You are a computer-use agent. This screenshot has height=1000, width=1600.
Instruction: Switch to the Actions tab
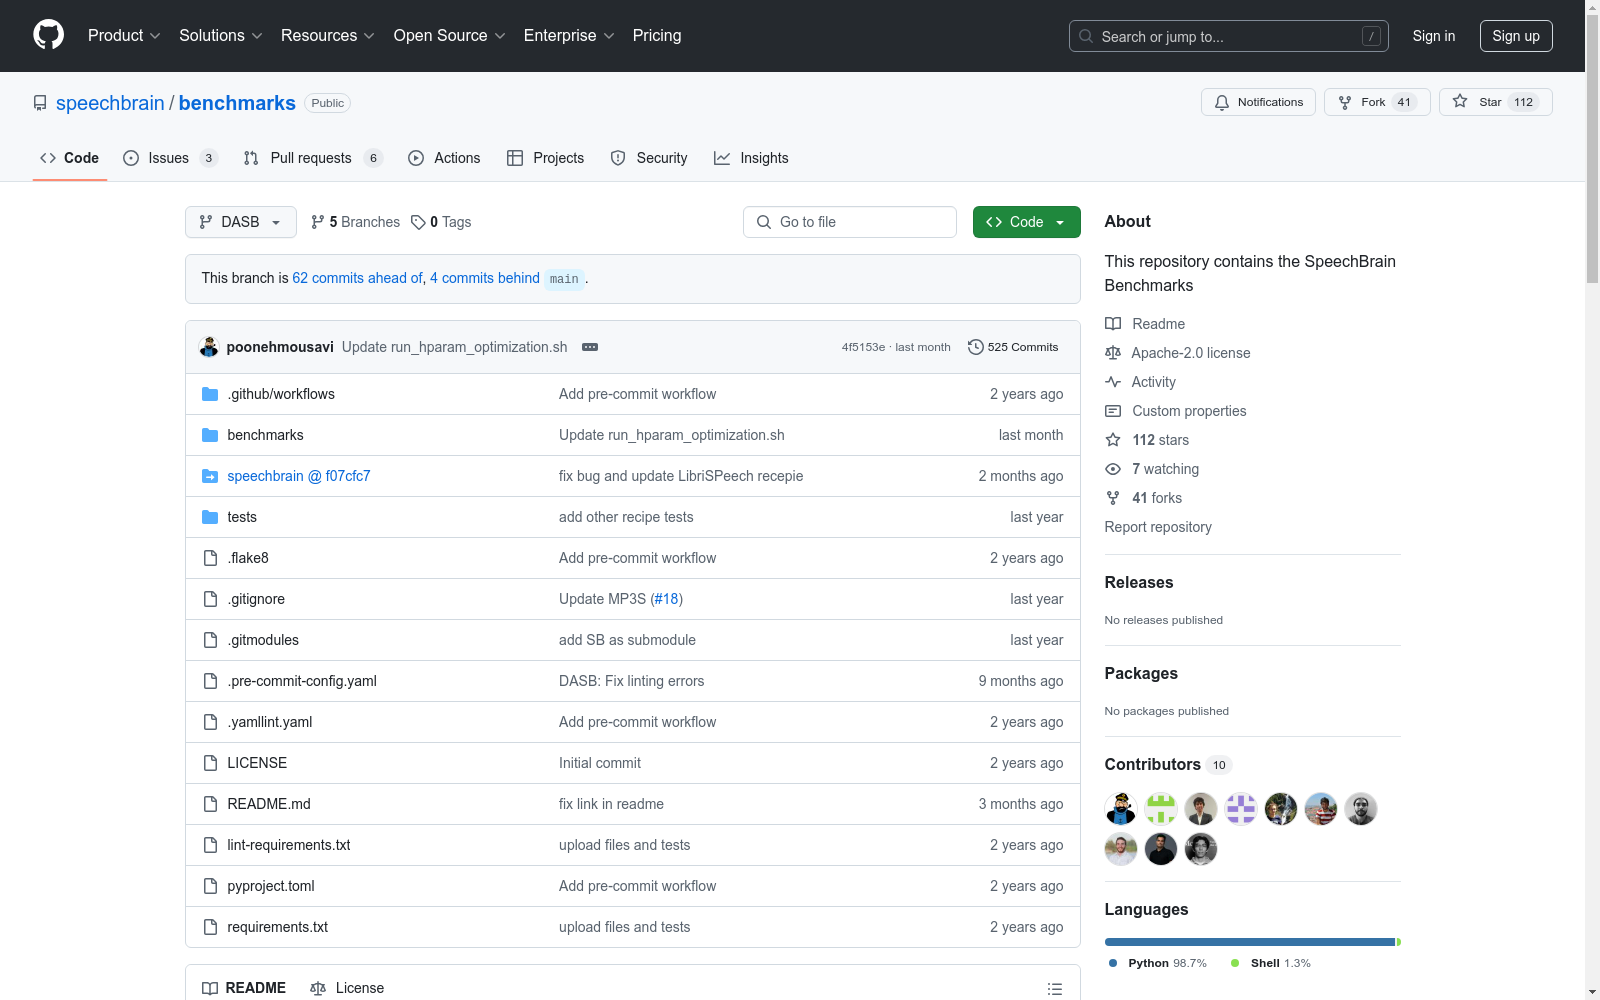[444, 158]
